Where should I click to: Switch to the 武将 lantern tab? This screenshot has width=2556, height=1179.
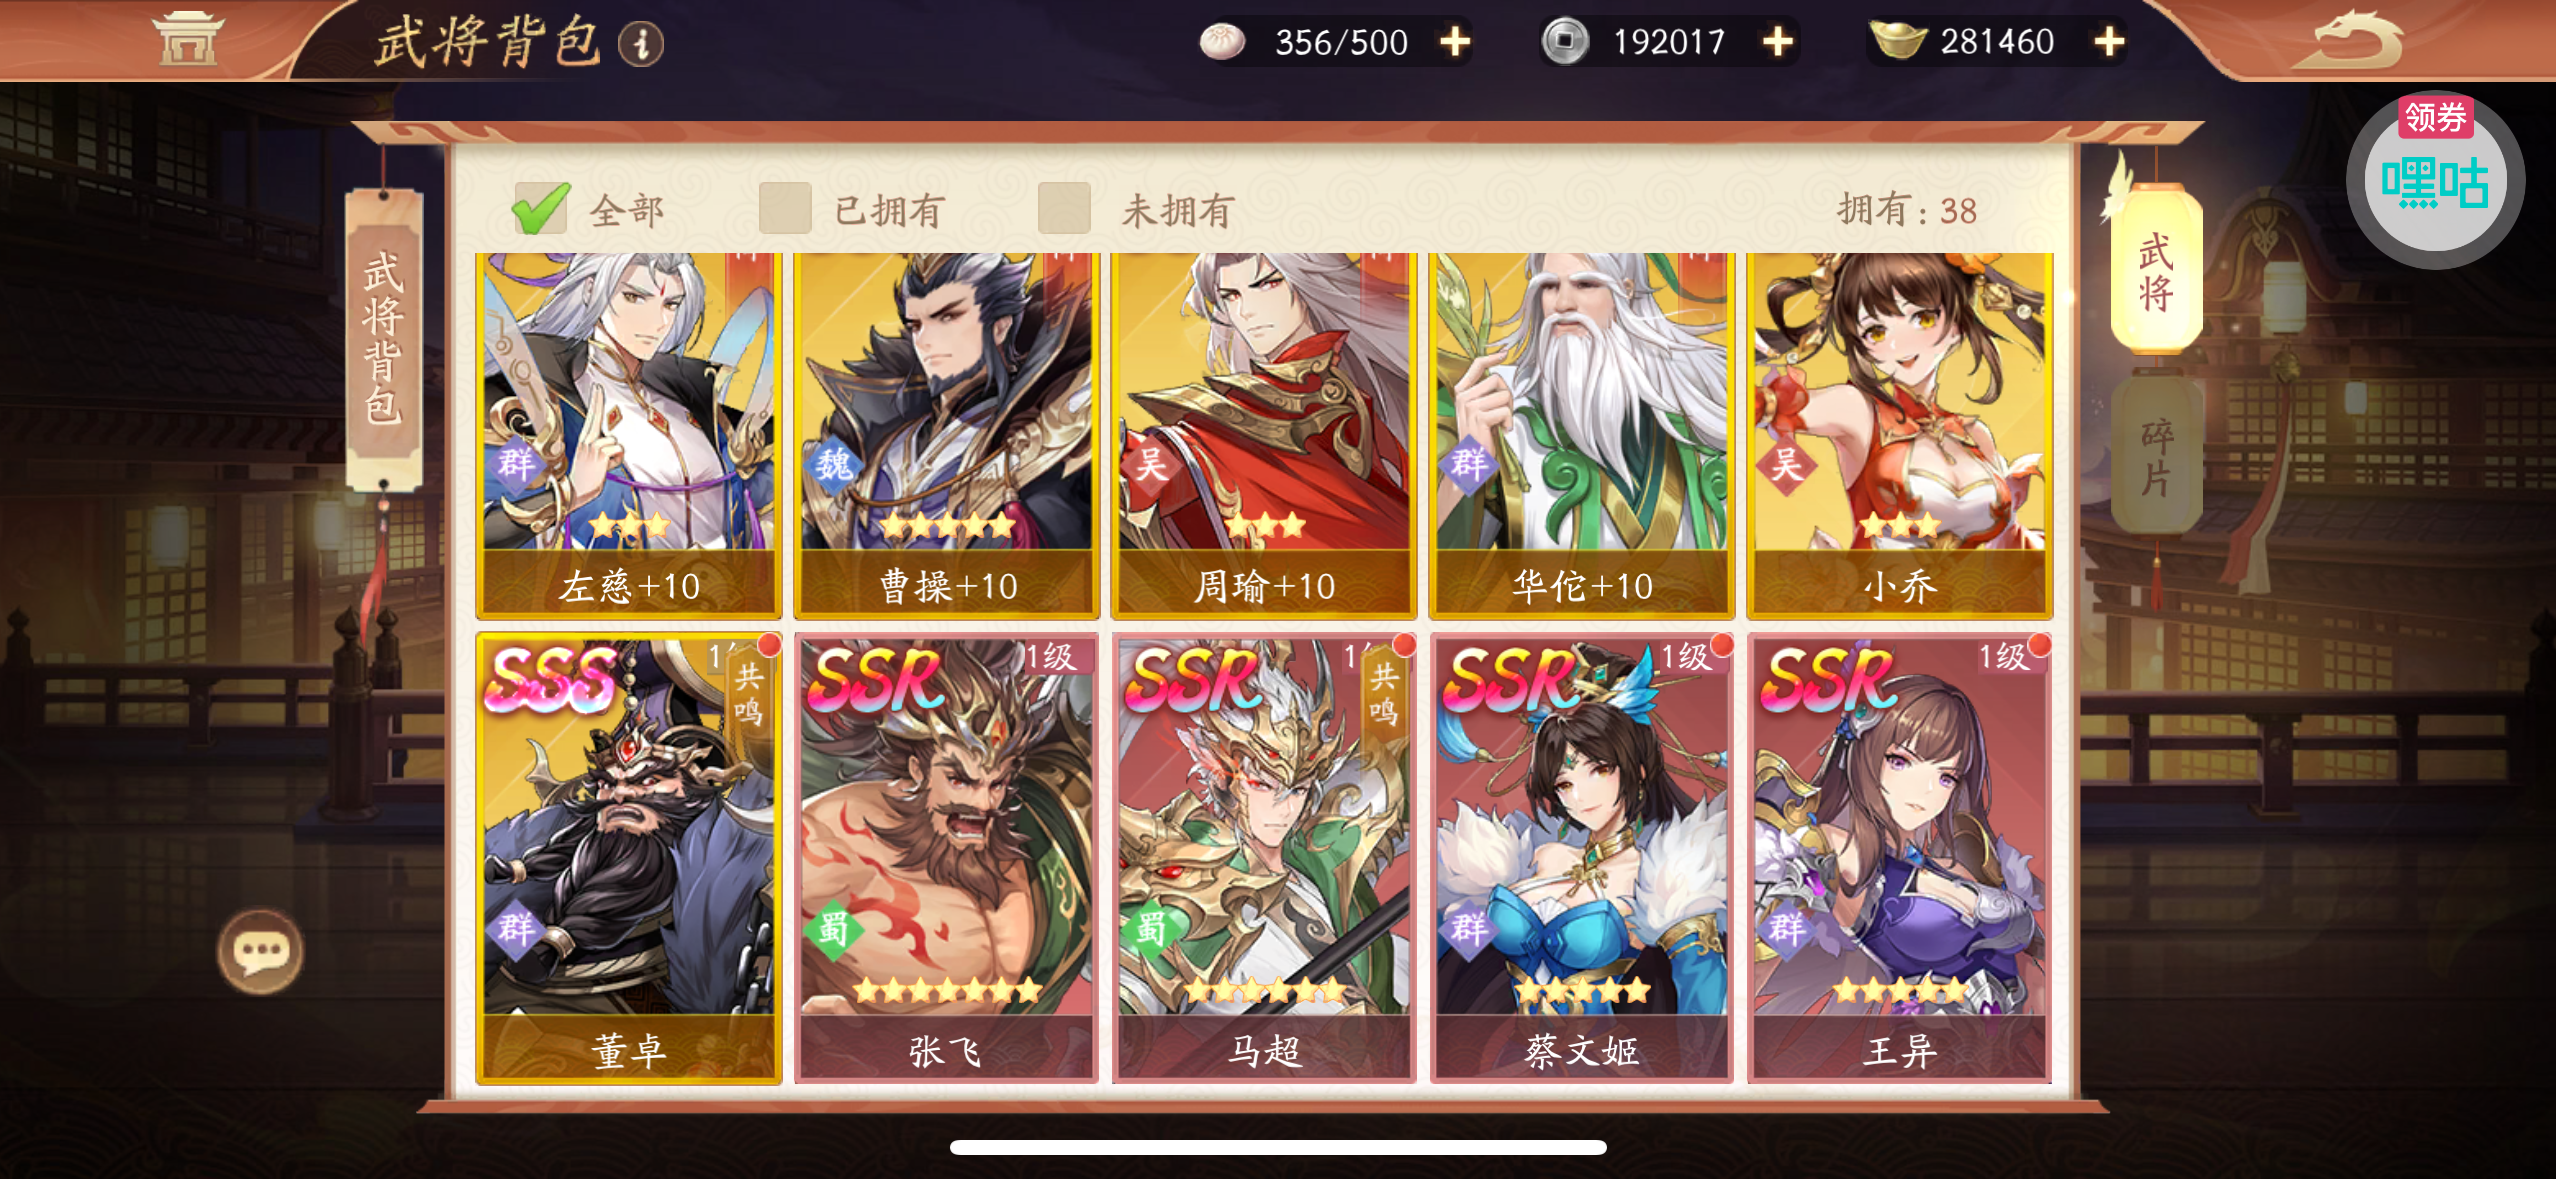pyautogui.click(x=2156, y=270)
